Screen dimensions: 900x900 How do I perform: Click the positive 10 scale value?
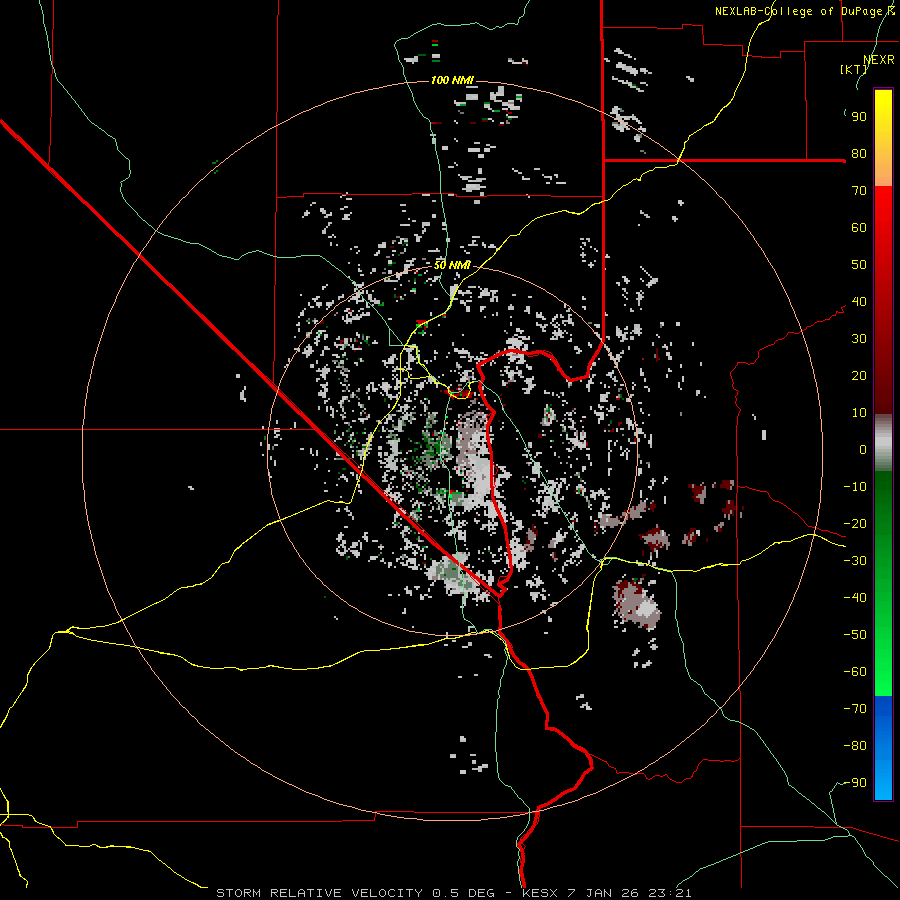click(859, 413)
